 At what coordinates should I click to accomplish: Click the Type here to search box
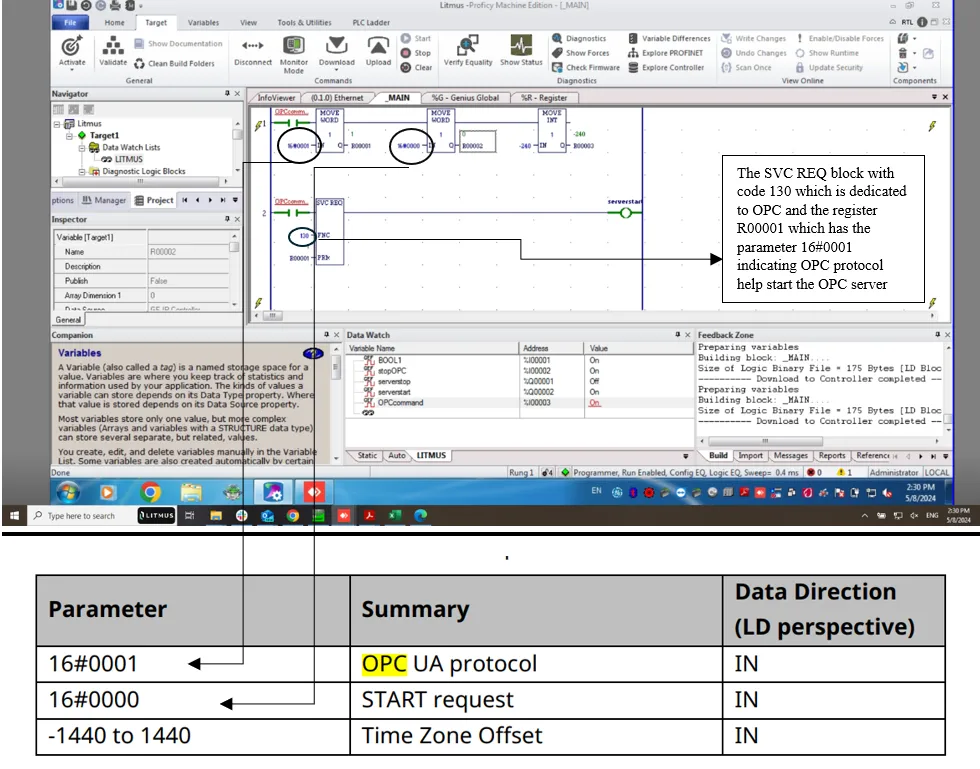(x=81, y=516)
